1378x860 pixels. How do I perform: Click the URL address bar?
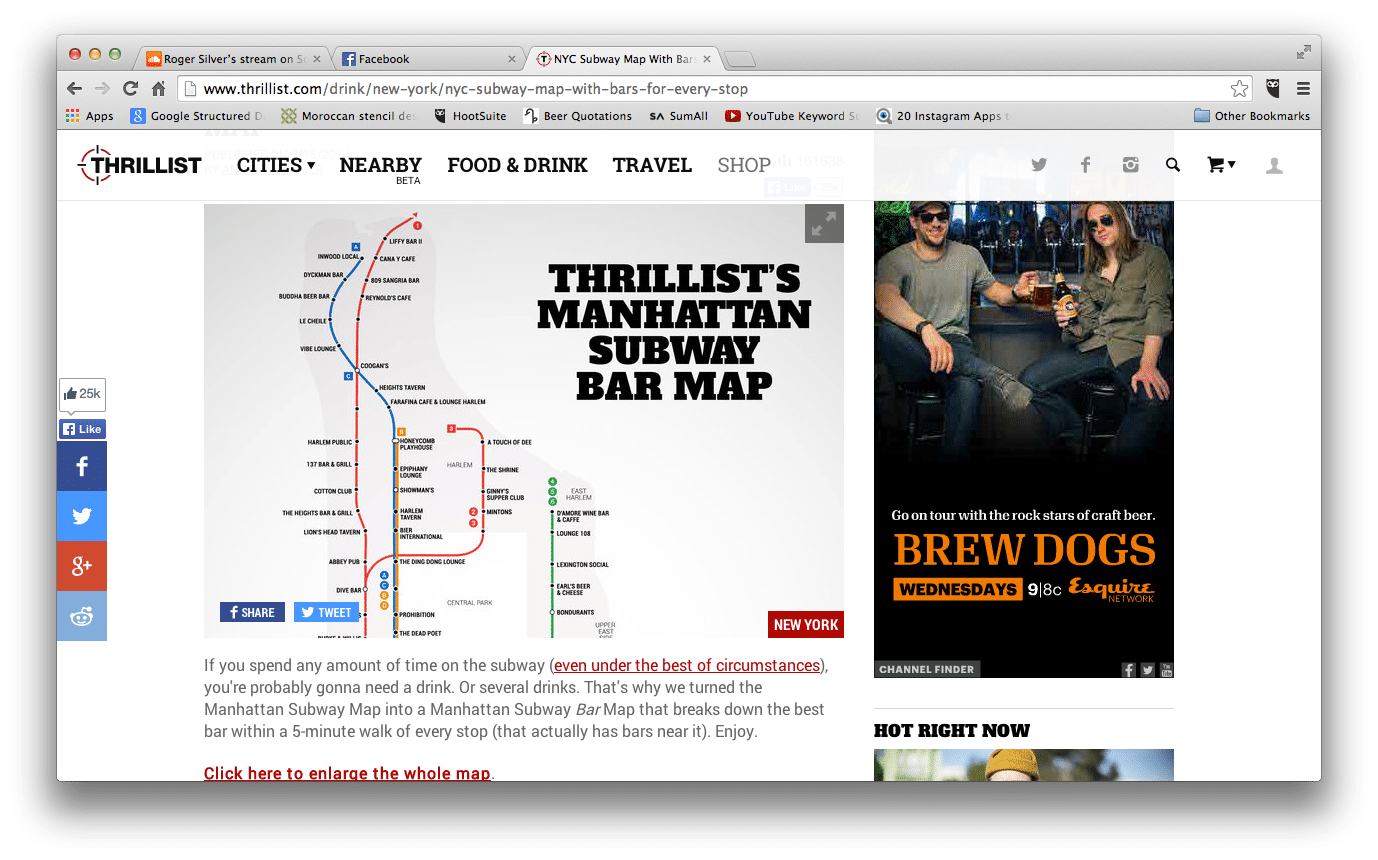click(x=715, y=88)
